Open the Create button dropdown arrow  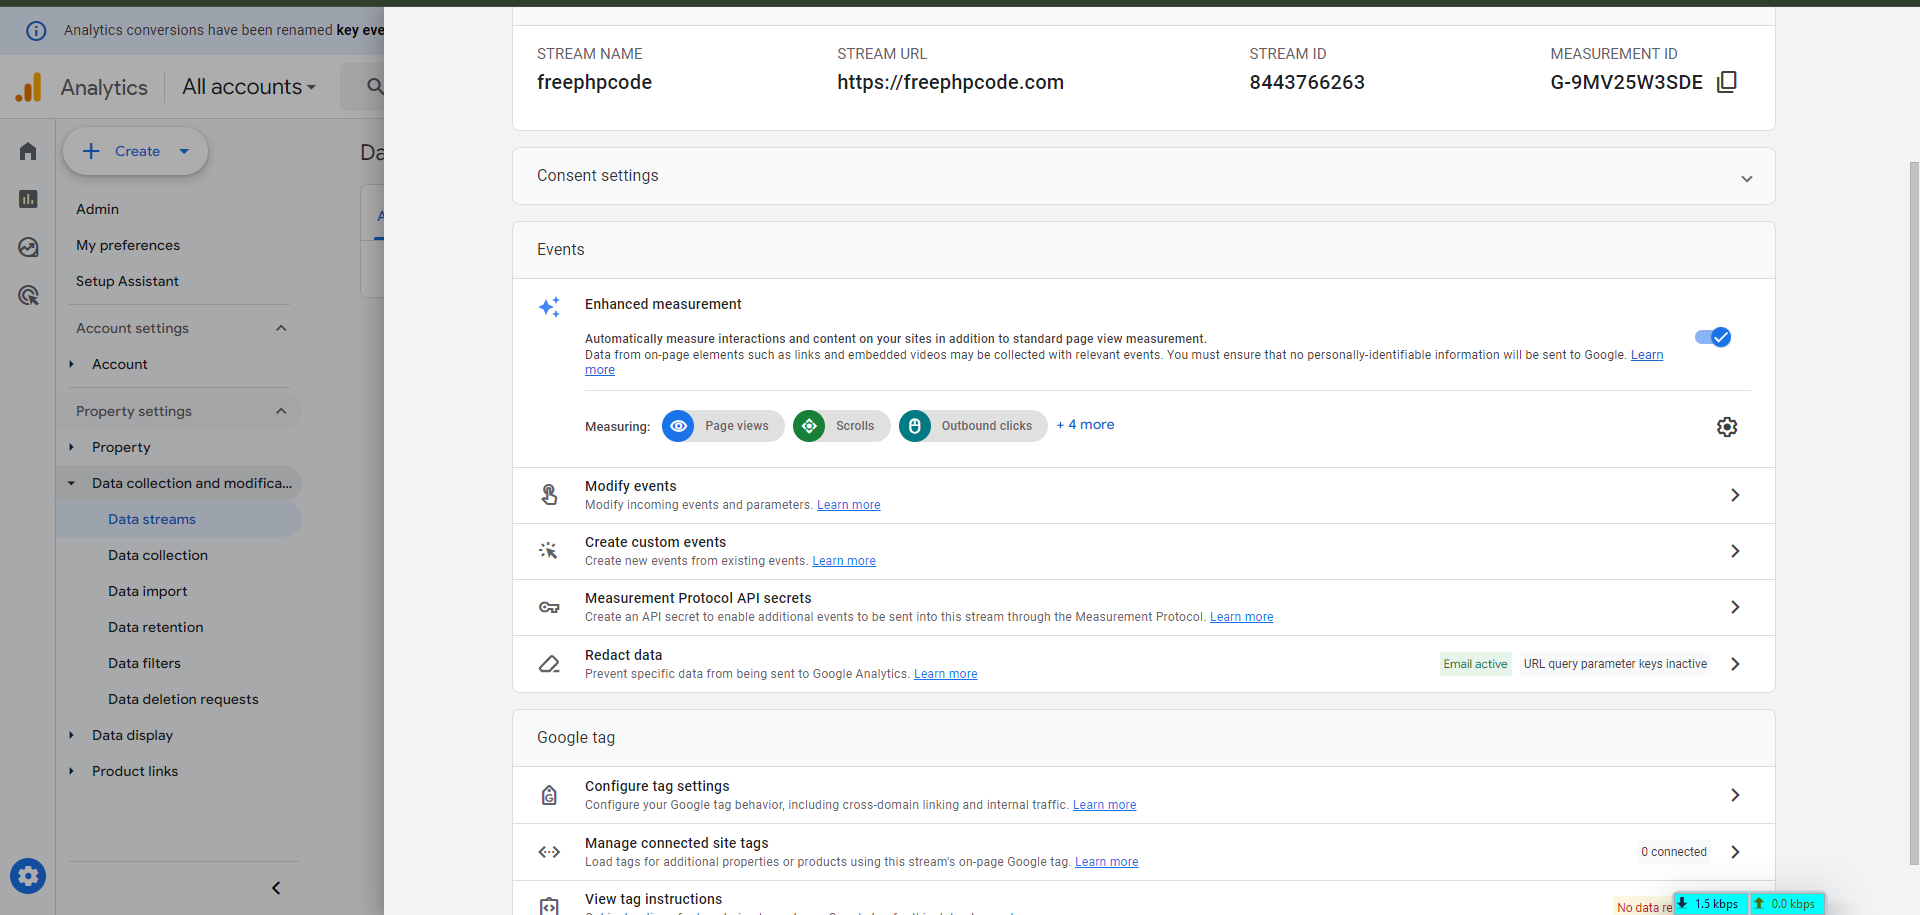click(184, 151)
